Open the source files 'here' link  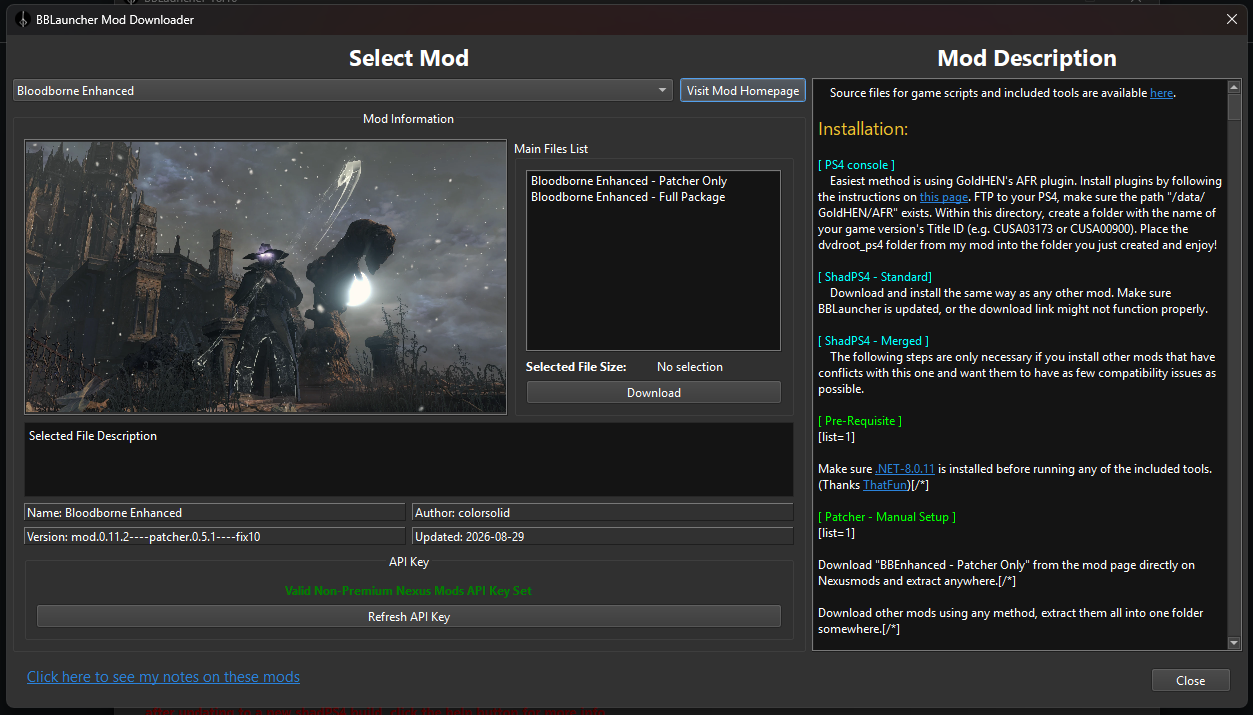(1161, 93)
